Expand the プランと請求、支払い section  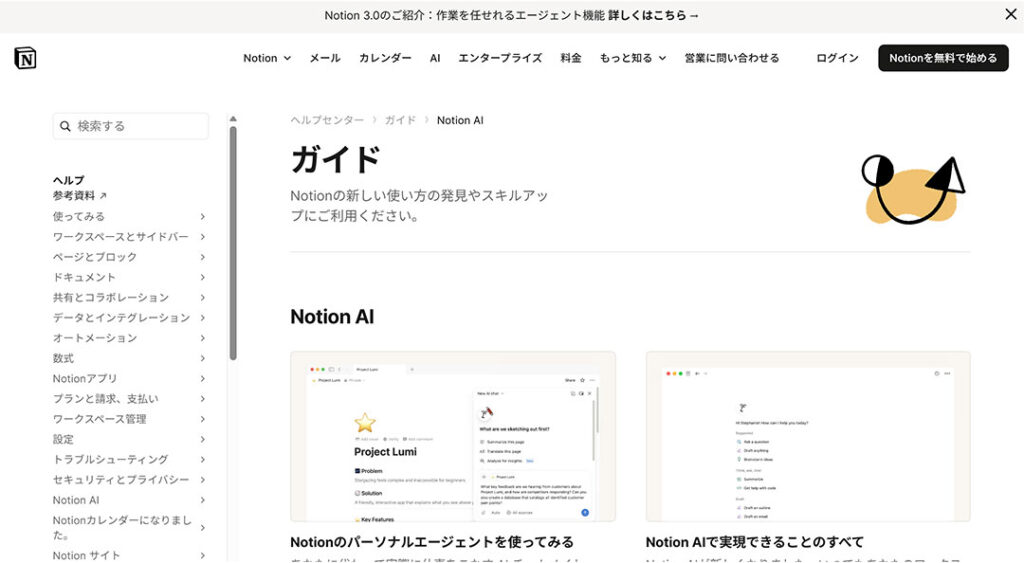click(202, 398)
